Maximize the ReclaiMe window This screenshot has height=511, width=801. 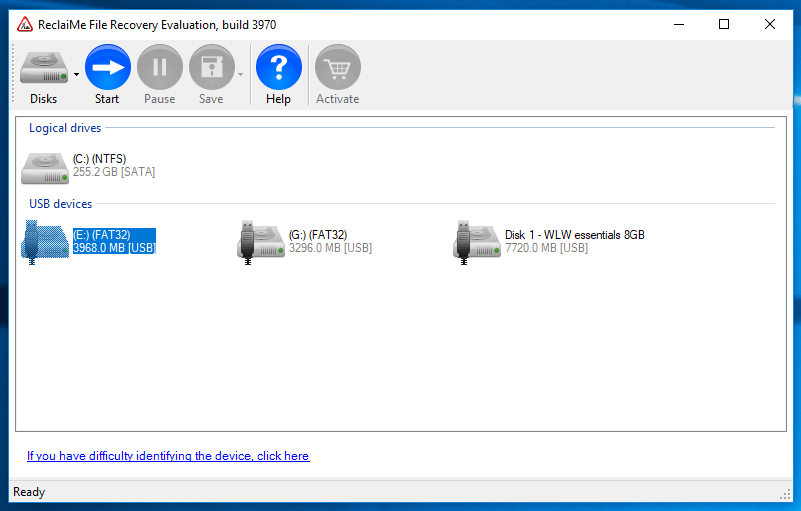pyautogui.click(x=724, y=25)
